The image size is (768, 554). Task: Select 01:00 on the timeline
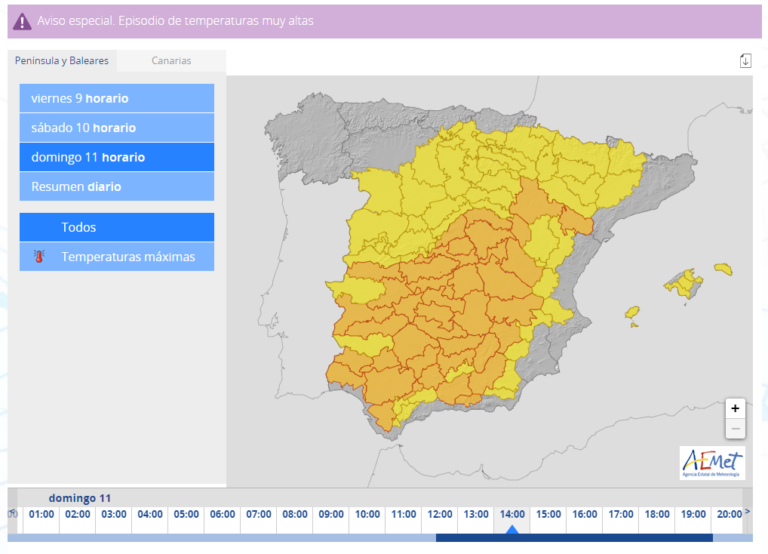[x=41, y=514]
